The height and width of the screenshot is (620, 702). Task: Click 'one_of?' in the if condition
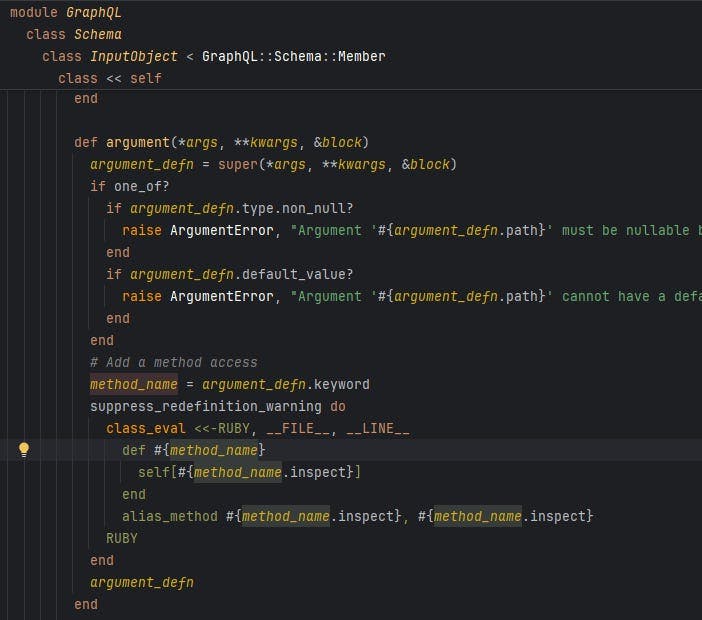[x=142, y=186]
